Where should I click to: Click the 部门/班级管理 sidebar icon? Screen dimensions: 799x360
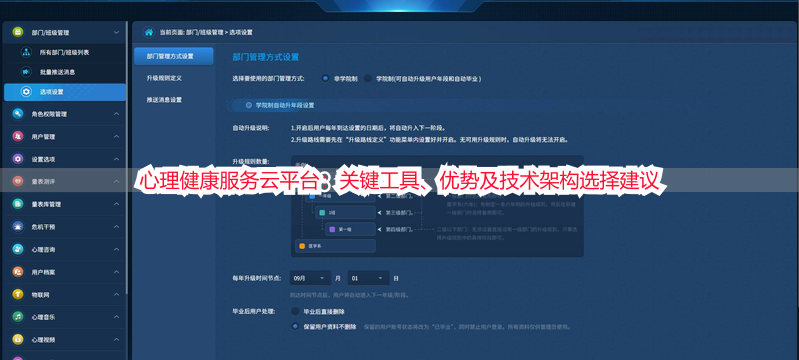pyautogui.click(x=18, y=32)
